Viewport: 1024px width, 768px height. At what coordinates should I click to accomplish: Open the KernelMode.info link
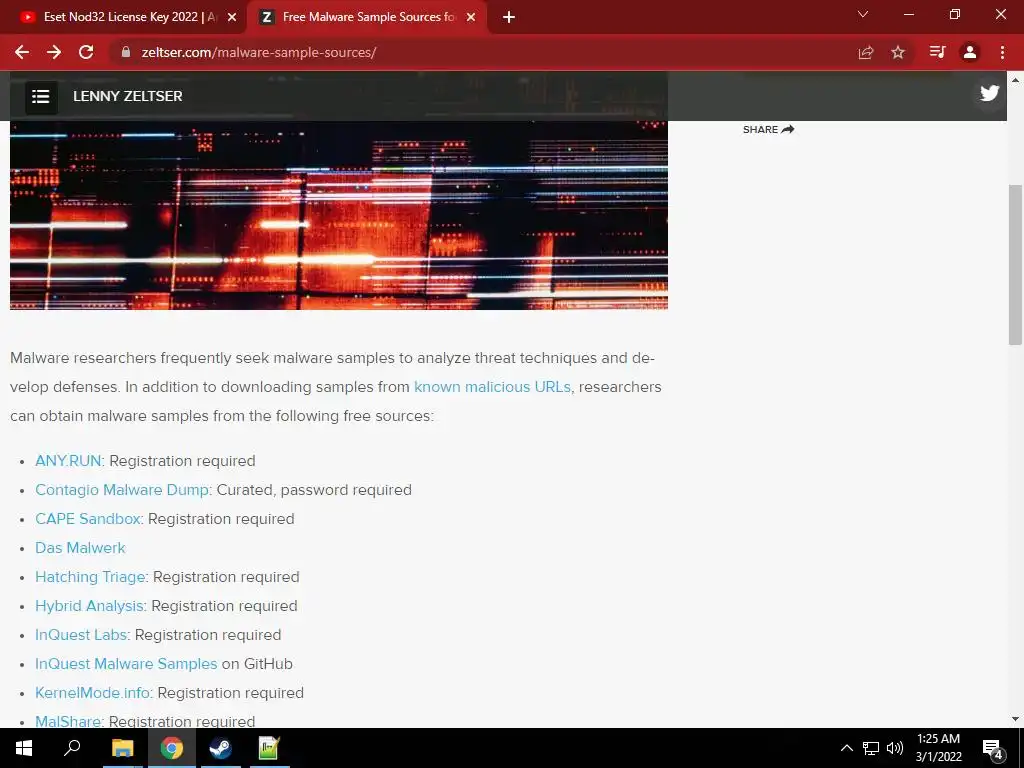click(x=93, y=693)
